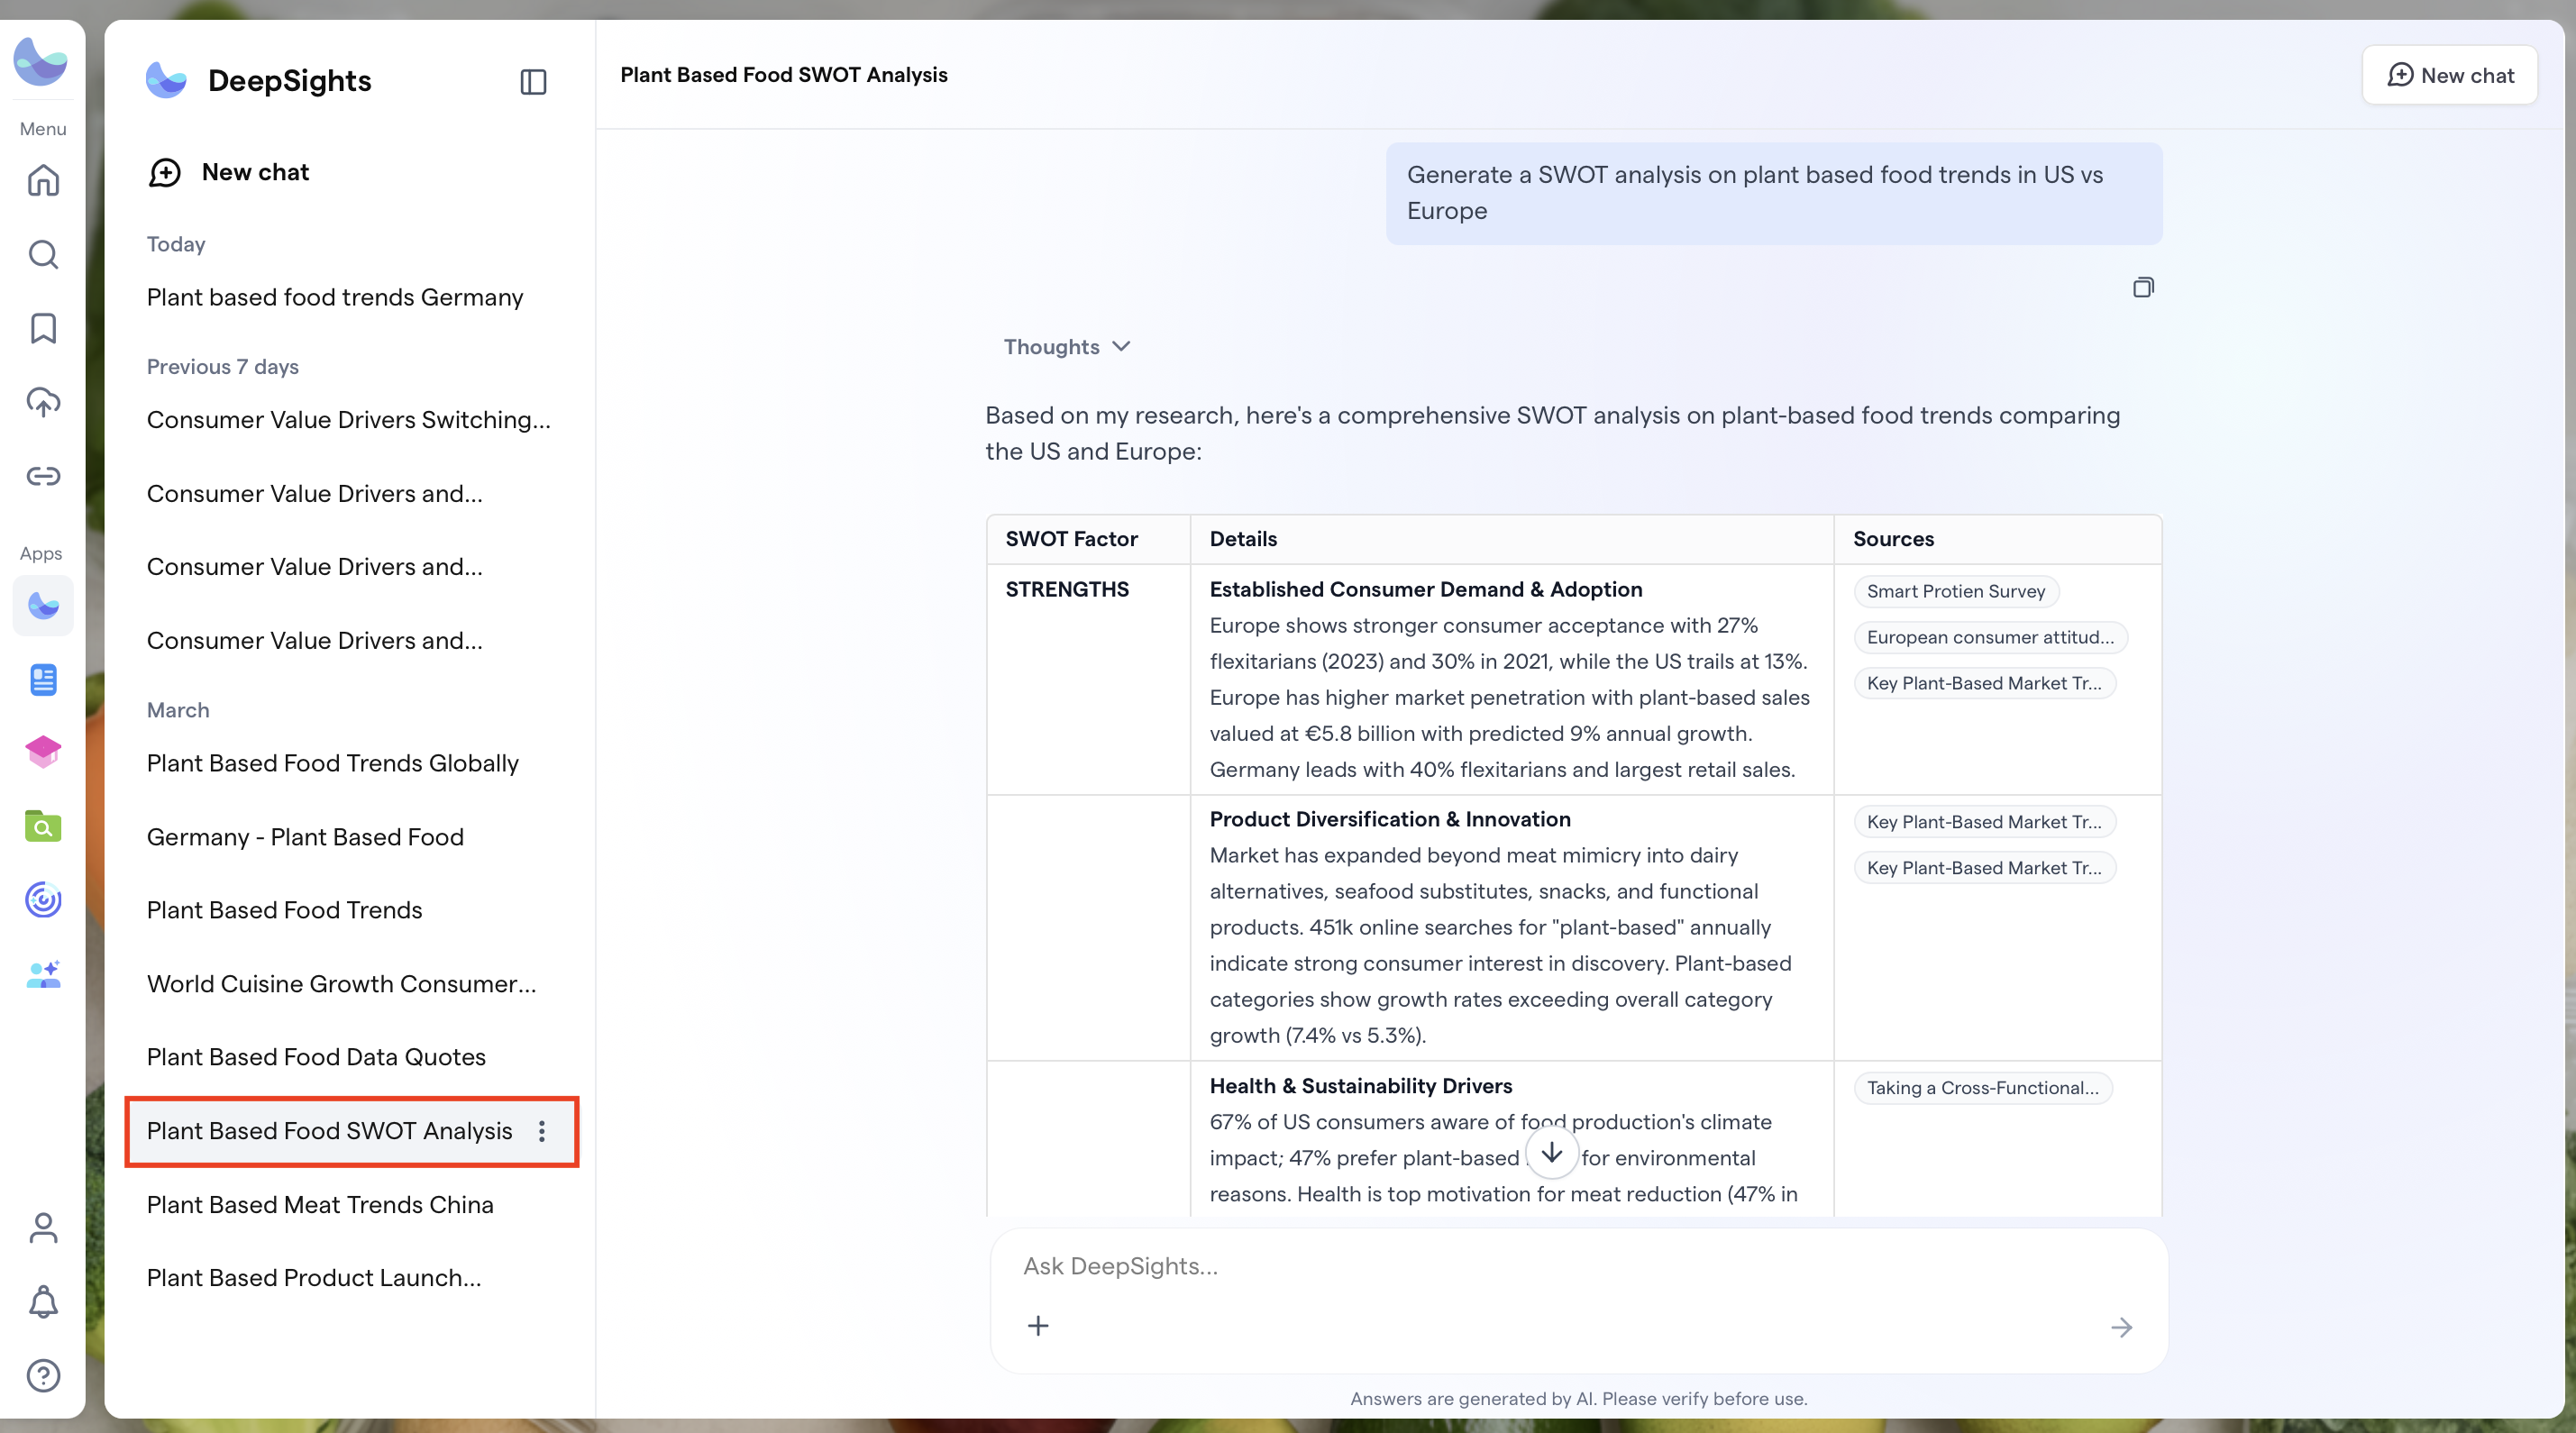The width and height of the screenshot is (2576, 1433).
Task: Collapse the sidebar with panel toggle icon
Action: coord(533,81)
